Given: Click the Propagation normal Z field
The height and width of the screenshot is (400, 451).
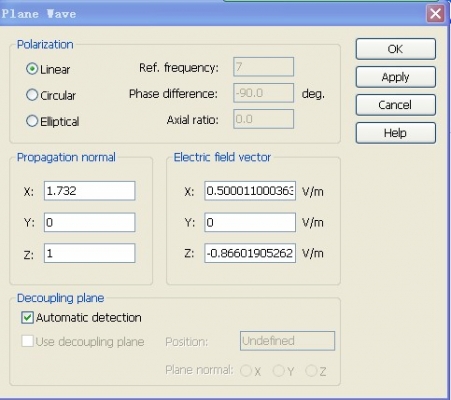Looking at the screenshot, I should click(x=90, y=253).
